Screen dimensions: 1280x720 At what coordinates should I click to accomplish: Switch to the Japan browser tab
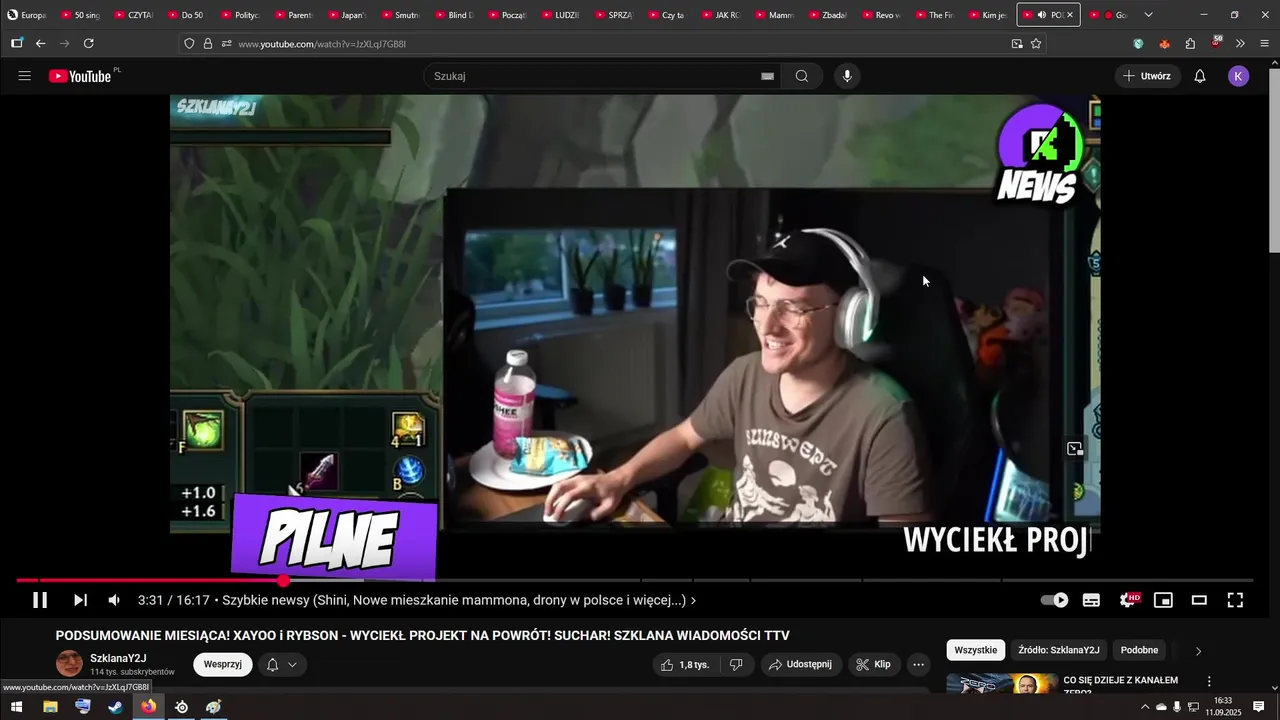pos(347,15)
